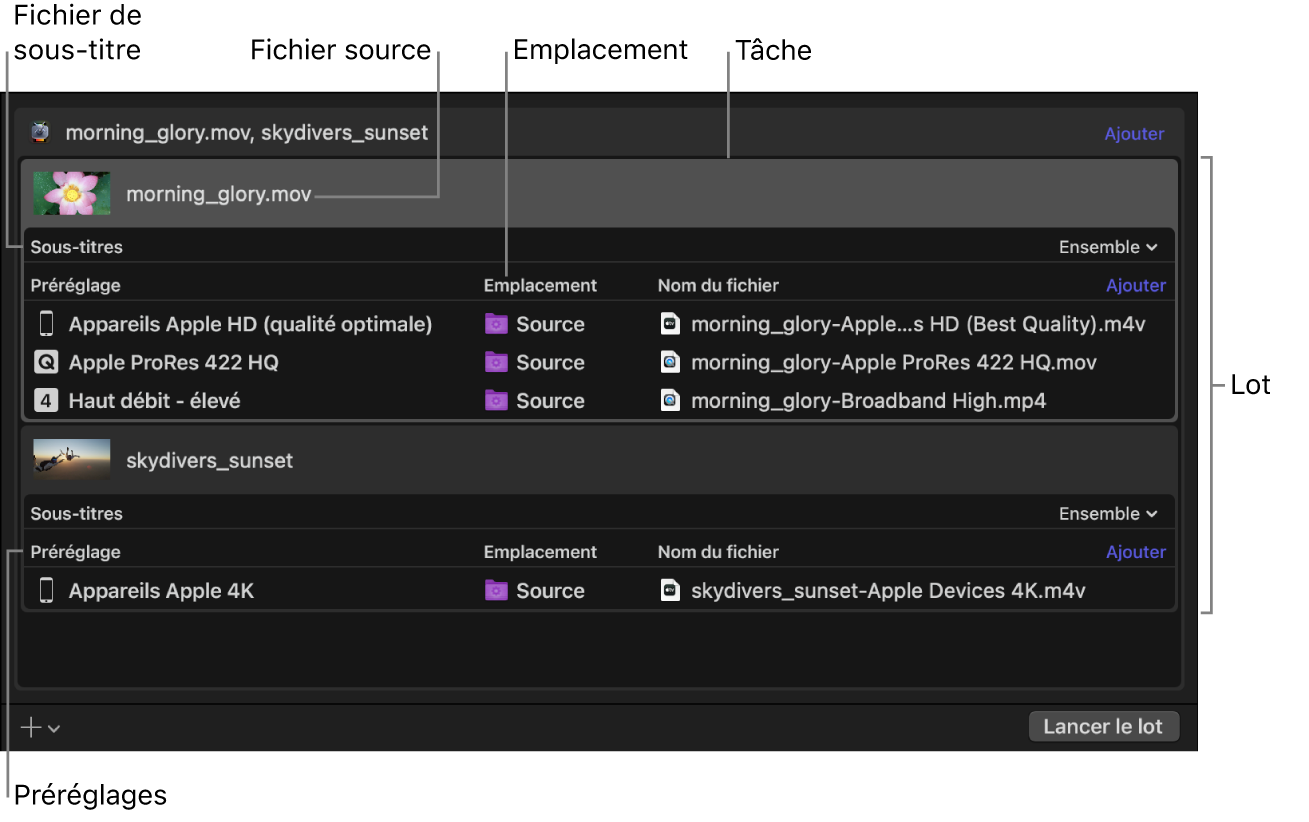This screenshot has height=822, width=1309.
Task: Click the Source folder icon for Apple ProRes row
Action: tap(496, 362)
